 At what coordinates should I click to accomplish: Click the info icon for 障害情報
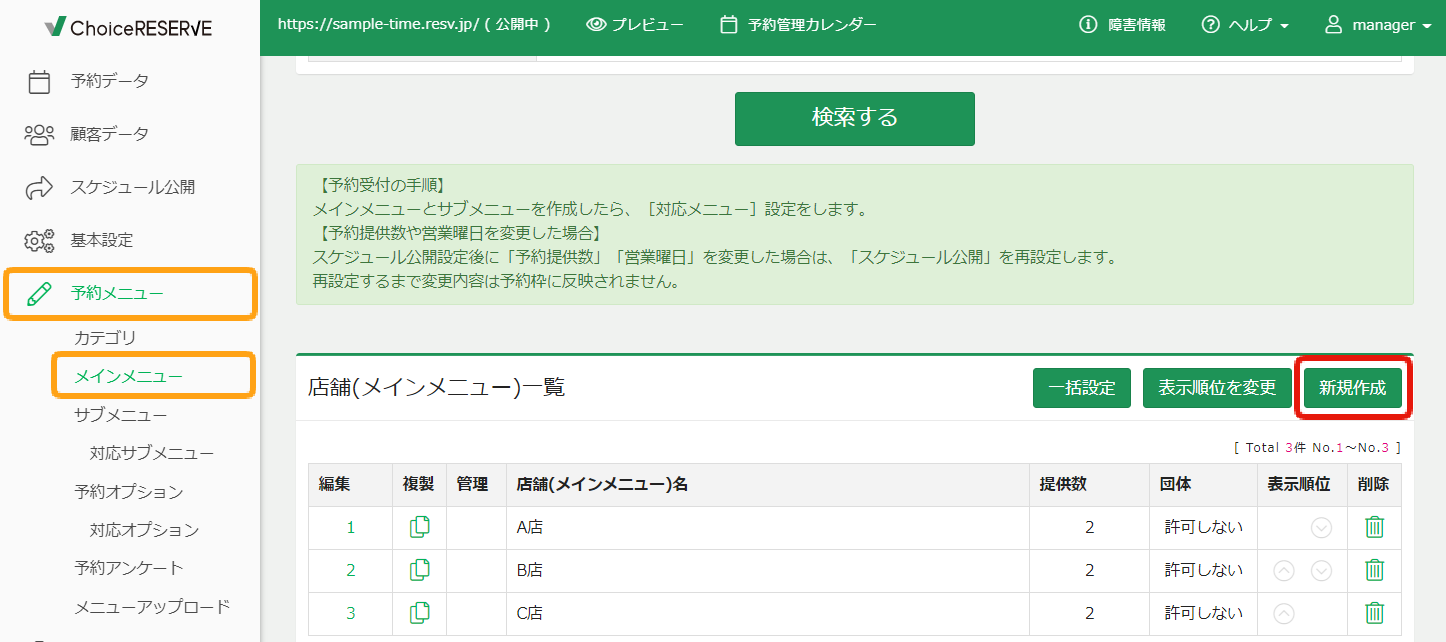1089,25
